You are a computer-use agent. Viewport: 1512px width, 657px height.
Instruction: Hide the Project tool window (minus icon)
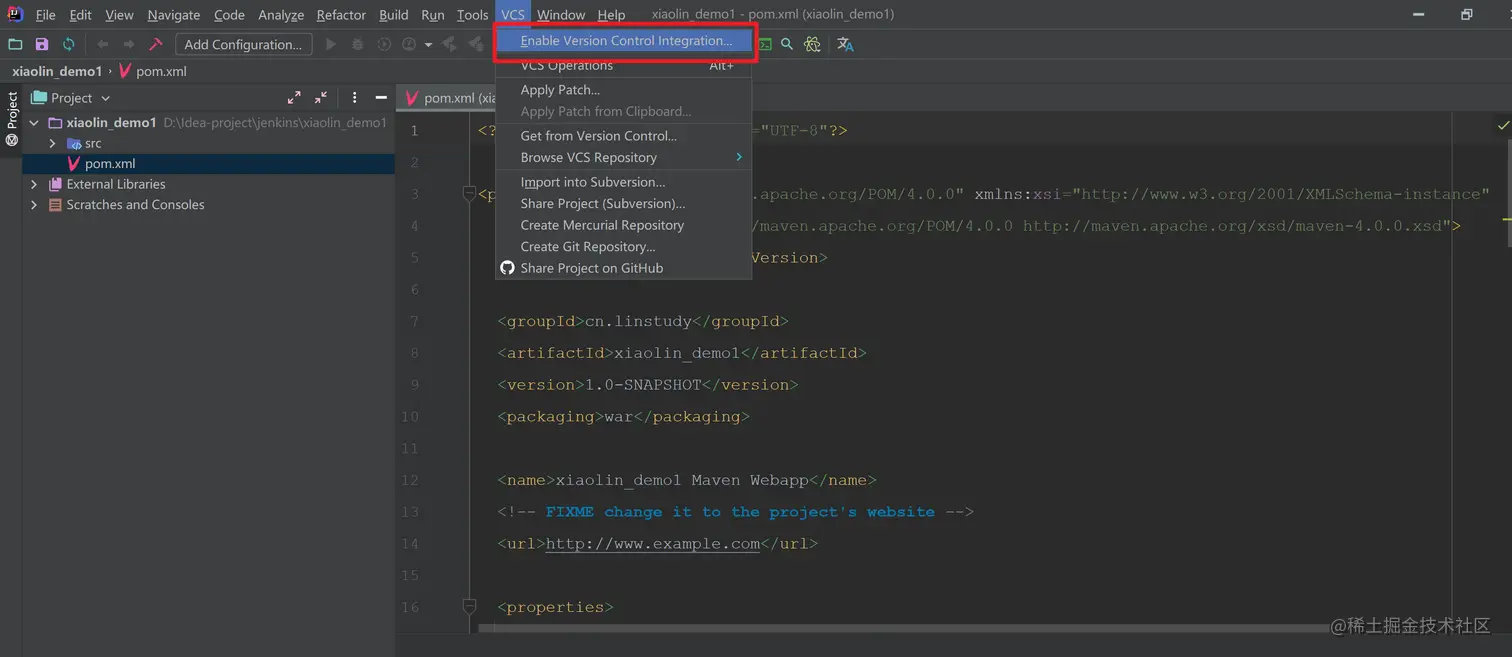381,98
